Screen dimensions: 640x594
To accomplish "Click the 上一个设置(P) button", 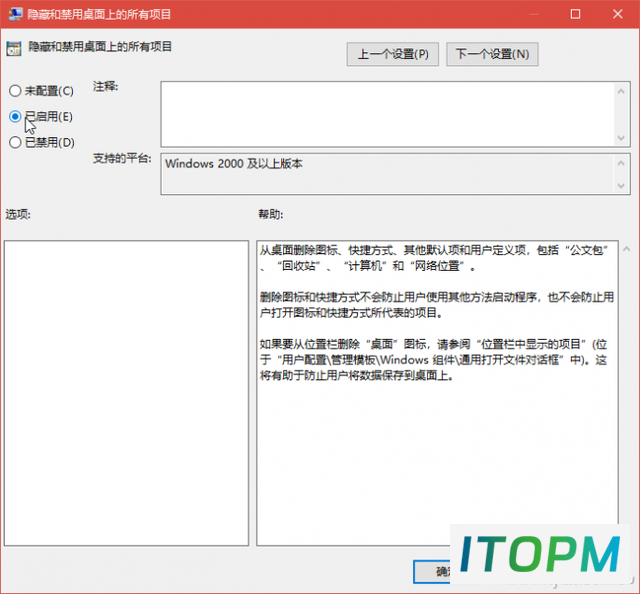I will (x=393, y=54).
